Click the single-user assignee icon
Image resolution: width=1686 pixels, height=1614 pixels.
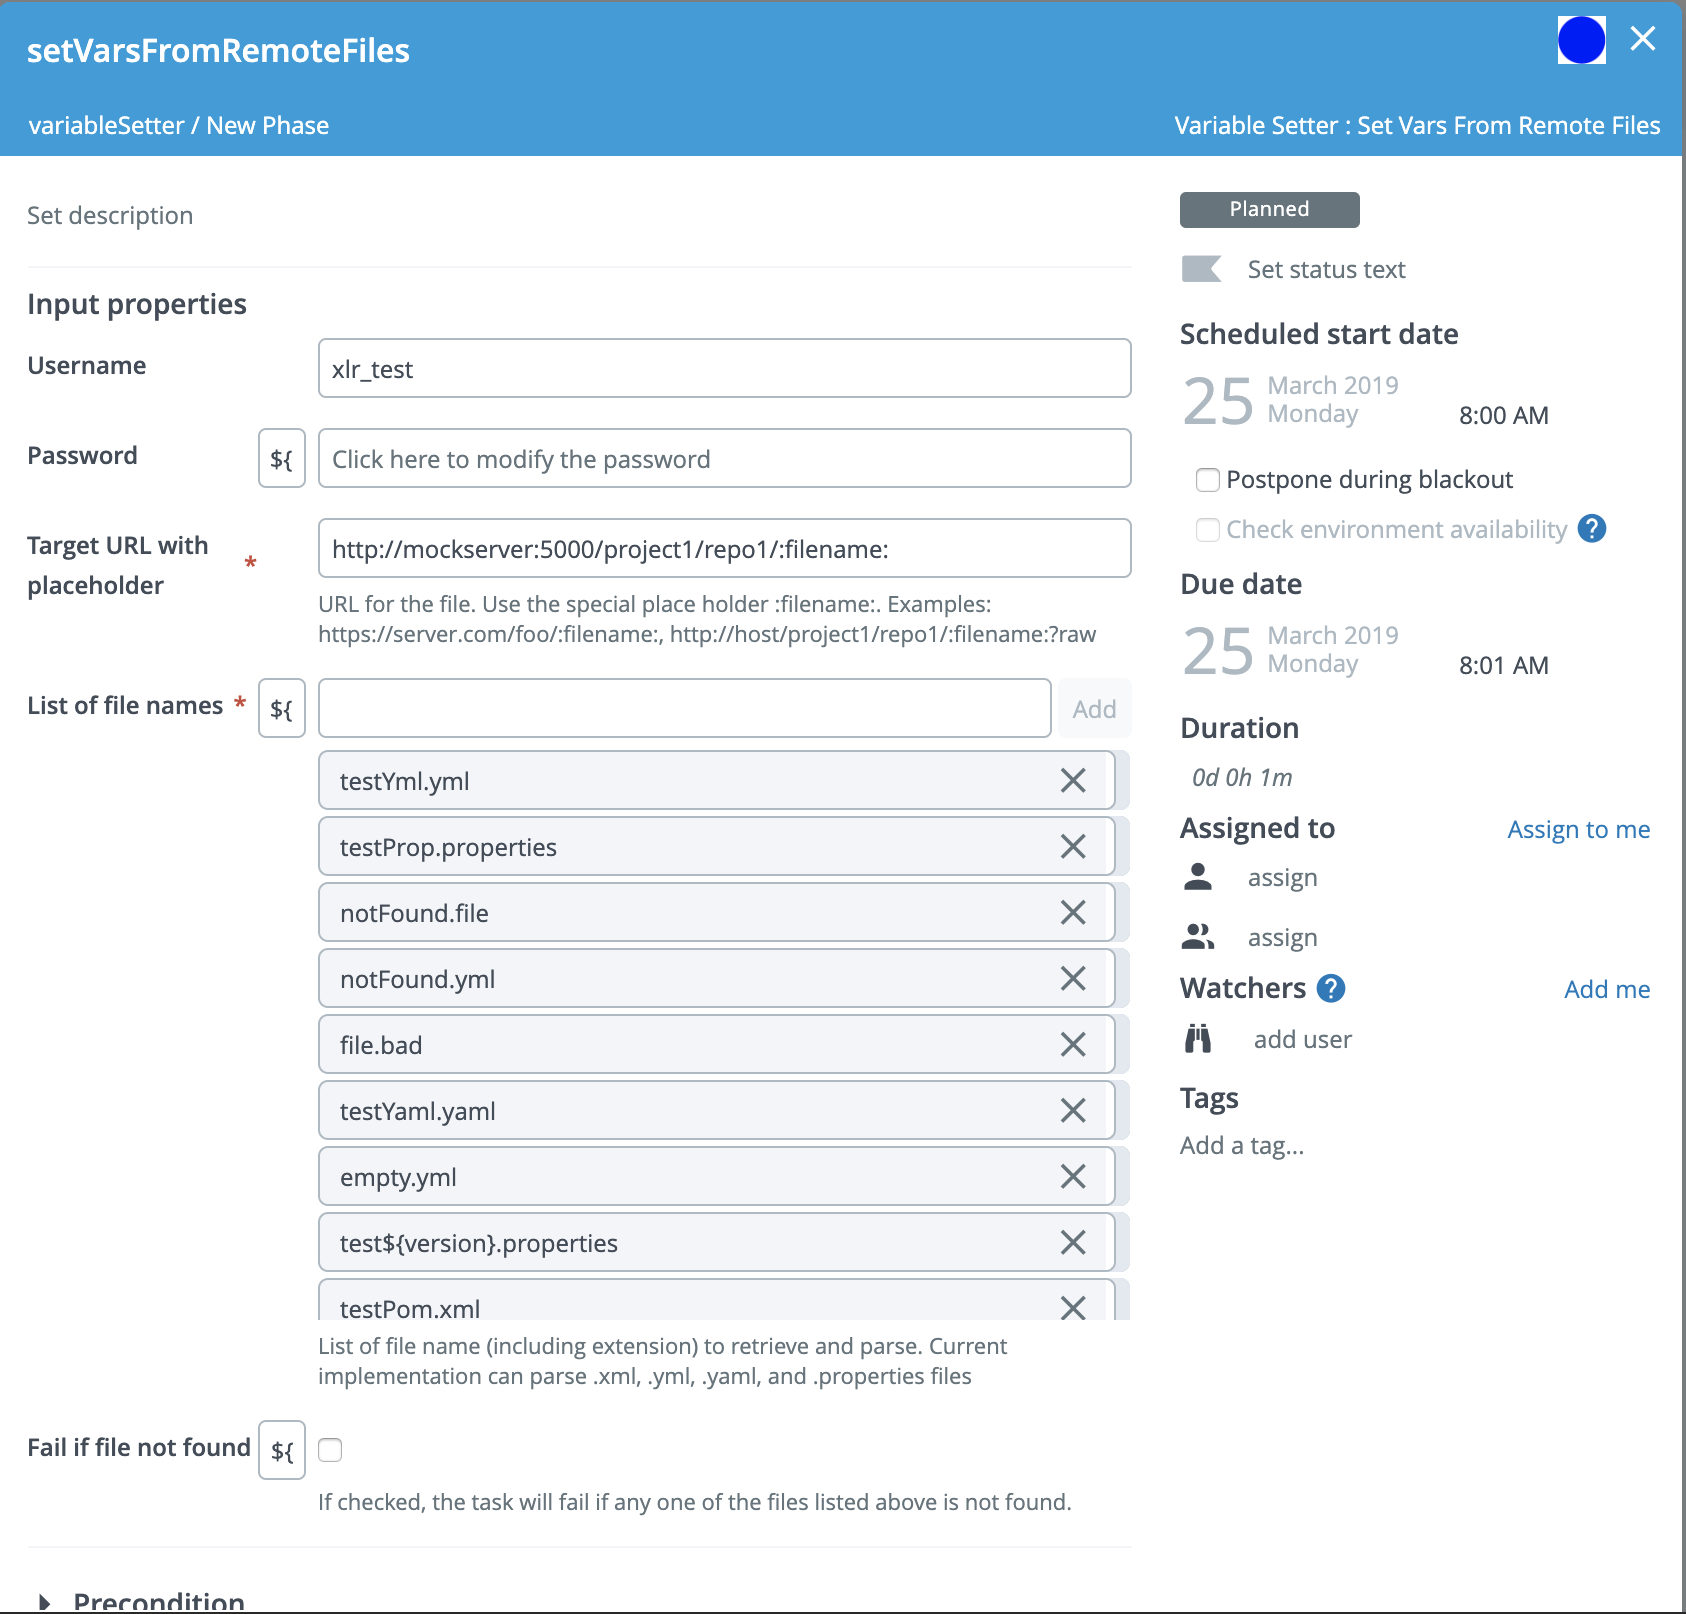(1198, 877)
